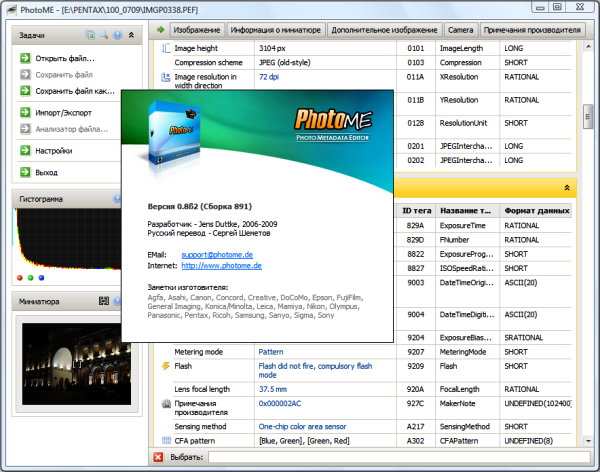Click the ID тега column header
Image resolution: width=600 pixels, height=472 pixels.
pyautogui.click(x=416, y=211)
